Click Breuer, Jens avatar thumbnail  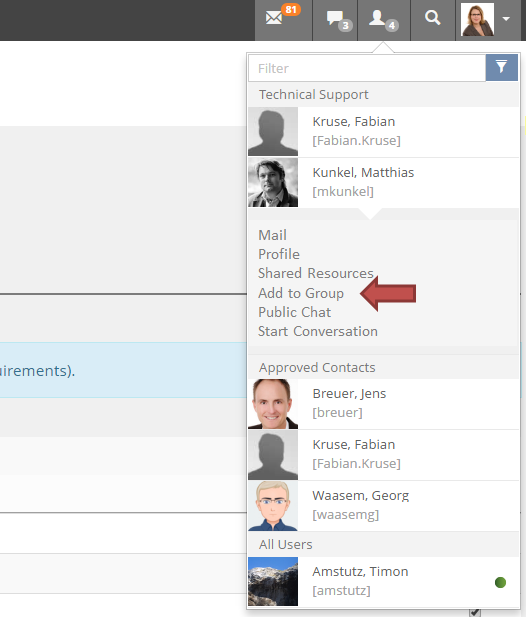point(273,404)
